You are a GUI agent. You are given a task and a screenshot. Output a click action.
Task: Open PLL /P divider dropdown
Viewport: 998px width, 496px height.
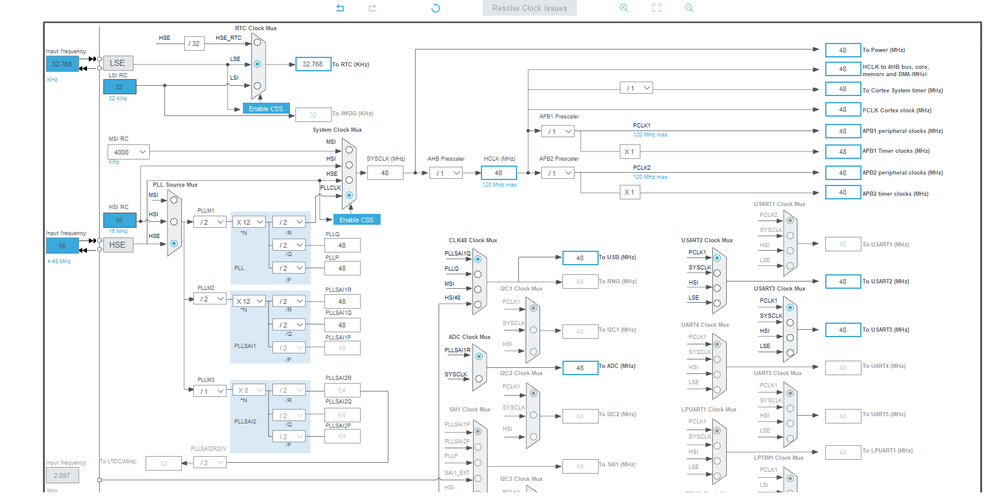[x=289, y=268]
